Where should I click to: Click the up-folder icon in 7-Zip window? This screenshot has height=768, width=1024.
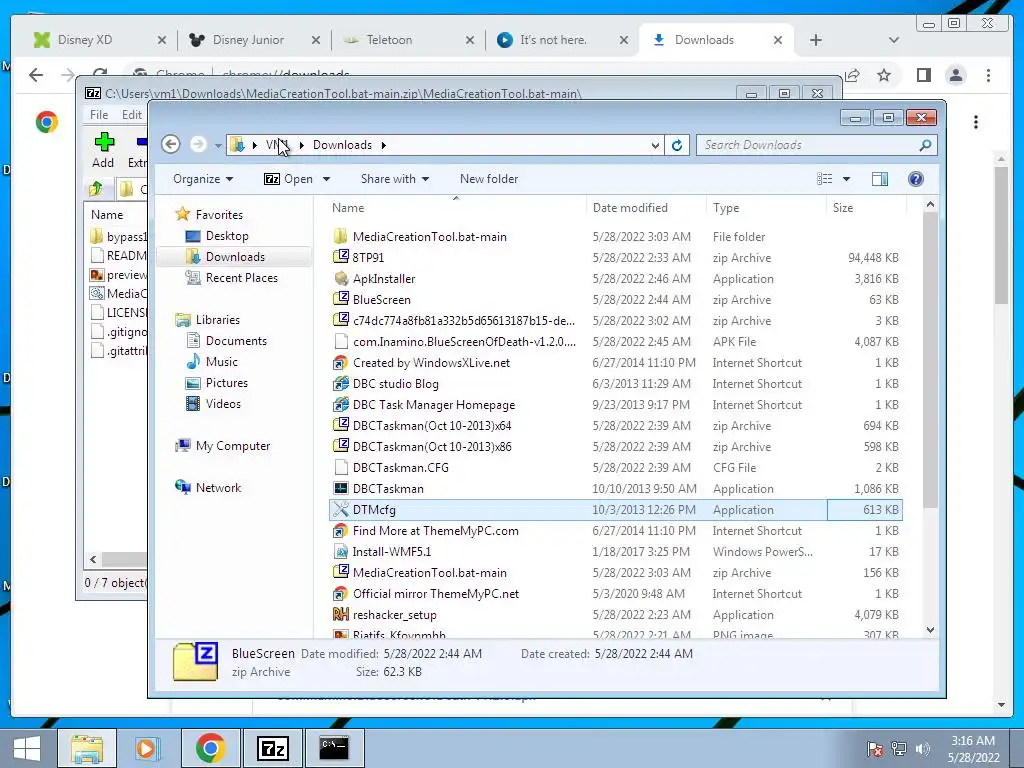[x=95, y=189]
